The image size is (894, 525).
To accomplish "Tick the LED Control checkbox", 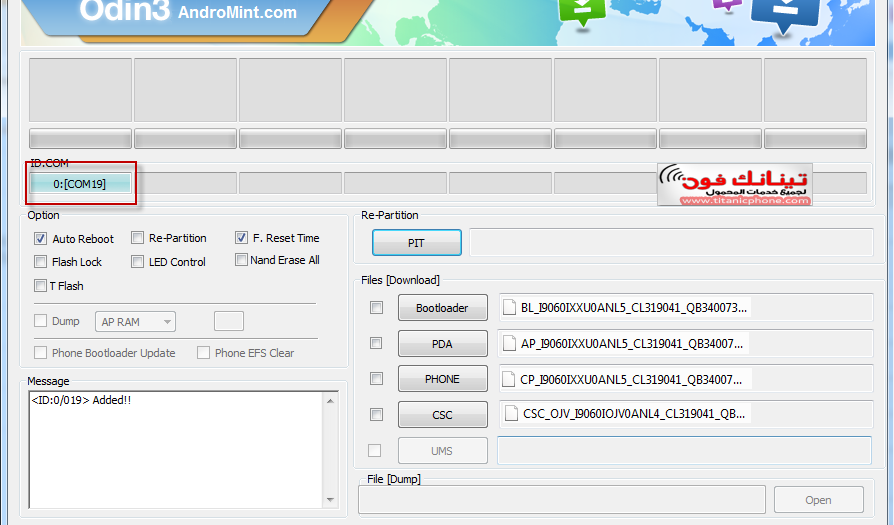I will 137,262.
